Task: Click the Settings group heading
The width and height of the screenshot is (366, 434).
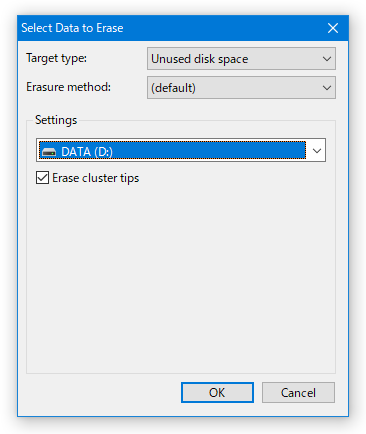Action: coord(56,120)
